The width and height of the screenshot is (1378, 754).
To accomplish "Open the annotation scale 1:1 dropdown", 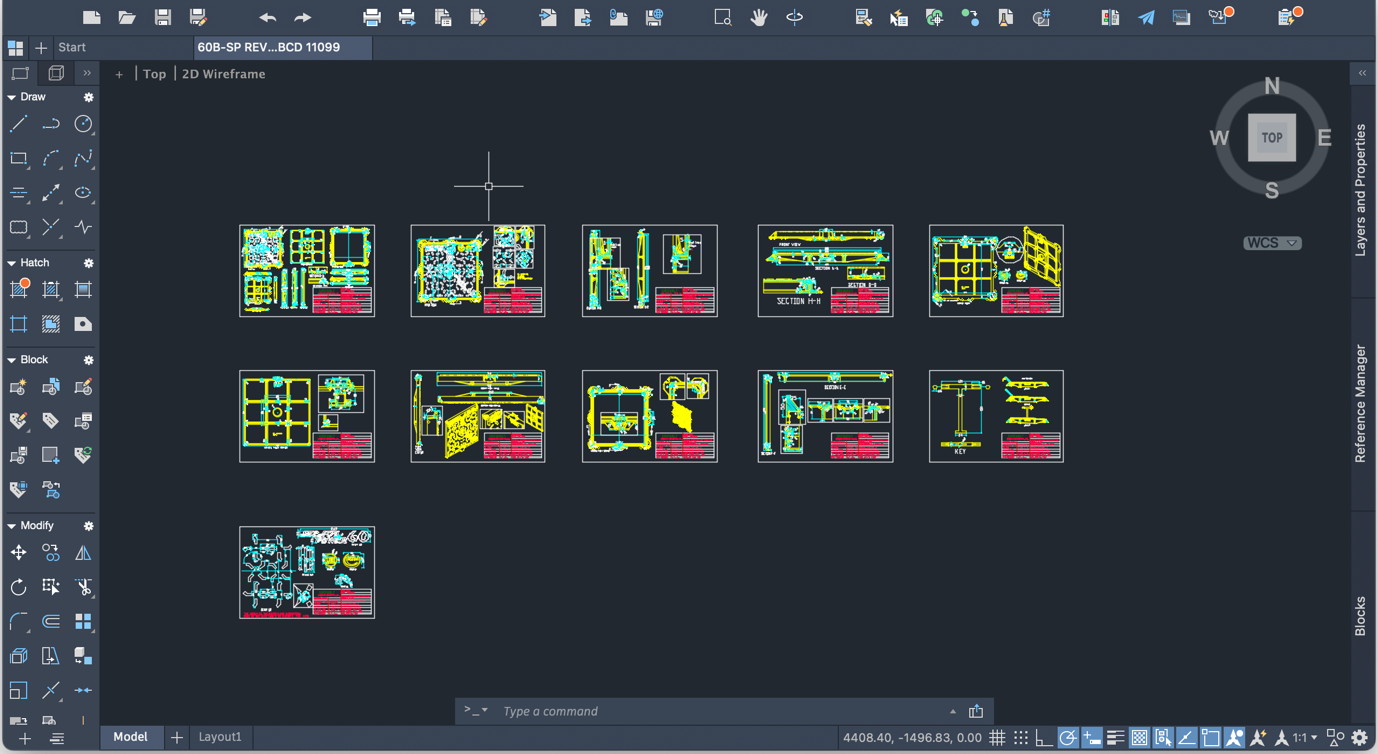I will coord(1305,738).
